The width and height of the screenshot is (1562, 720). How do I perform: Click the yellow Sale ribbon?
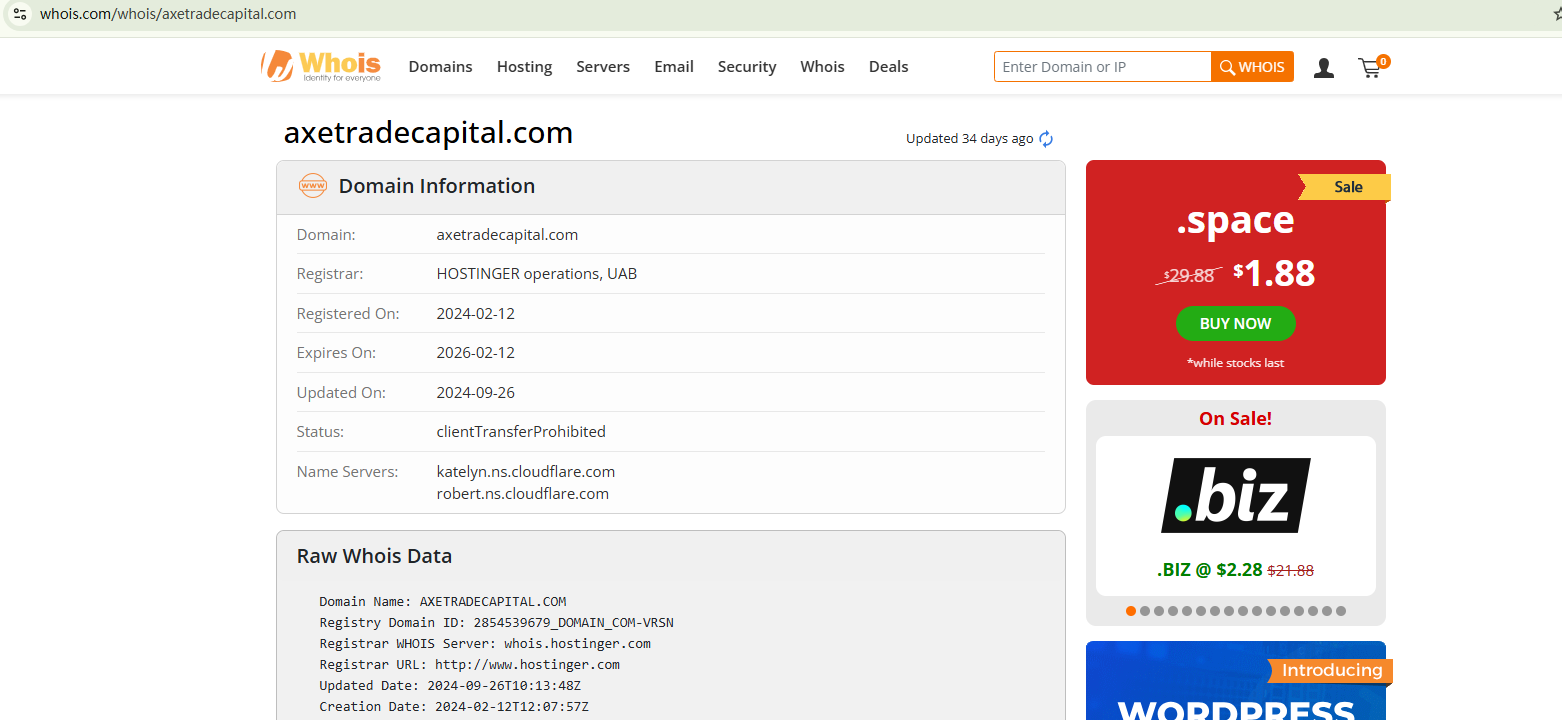(1345, 187)
